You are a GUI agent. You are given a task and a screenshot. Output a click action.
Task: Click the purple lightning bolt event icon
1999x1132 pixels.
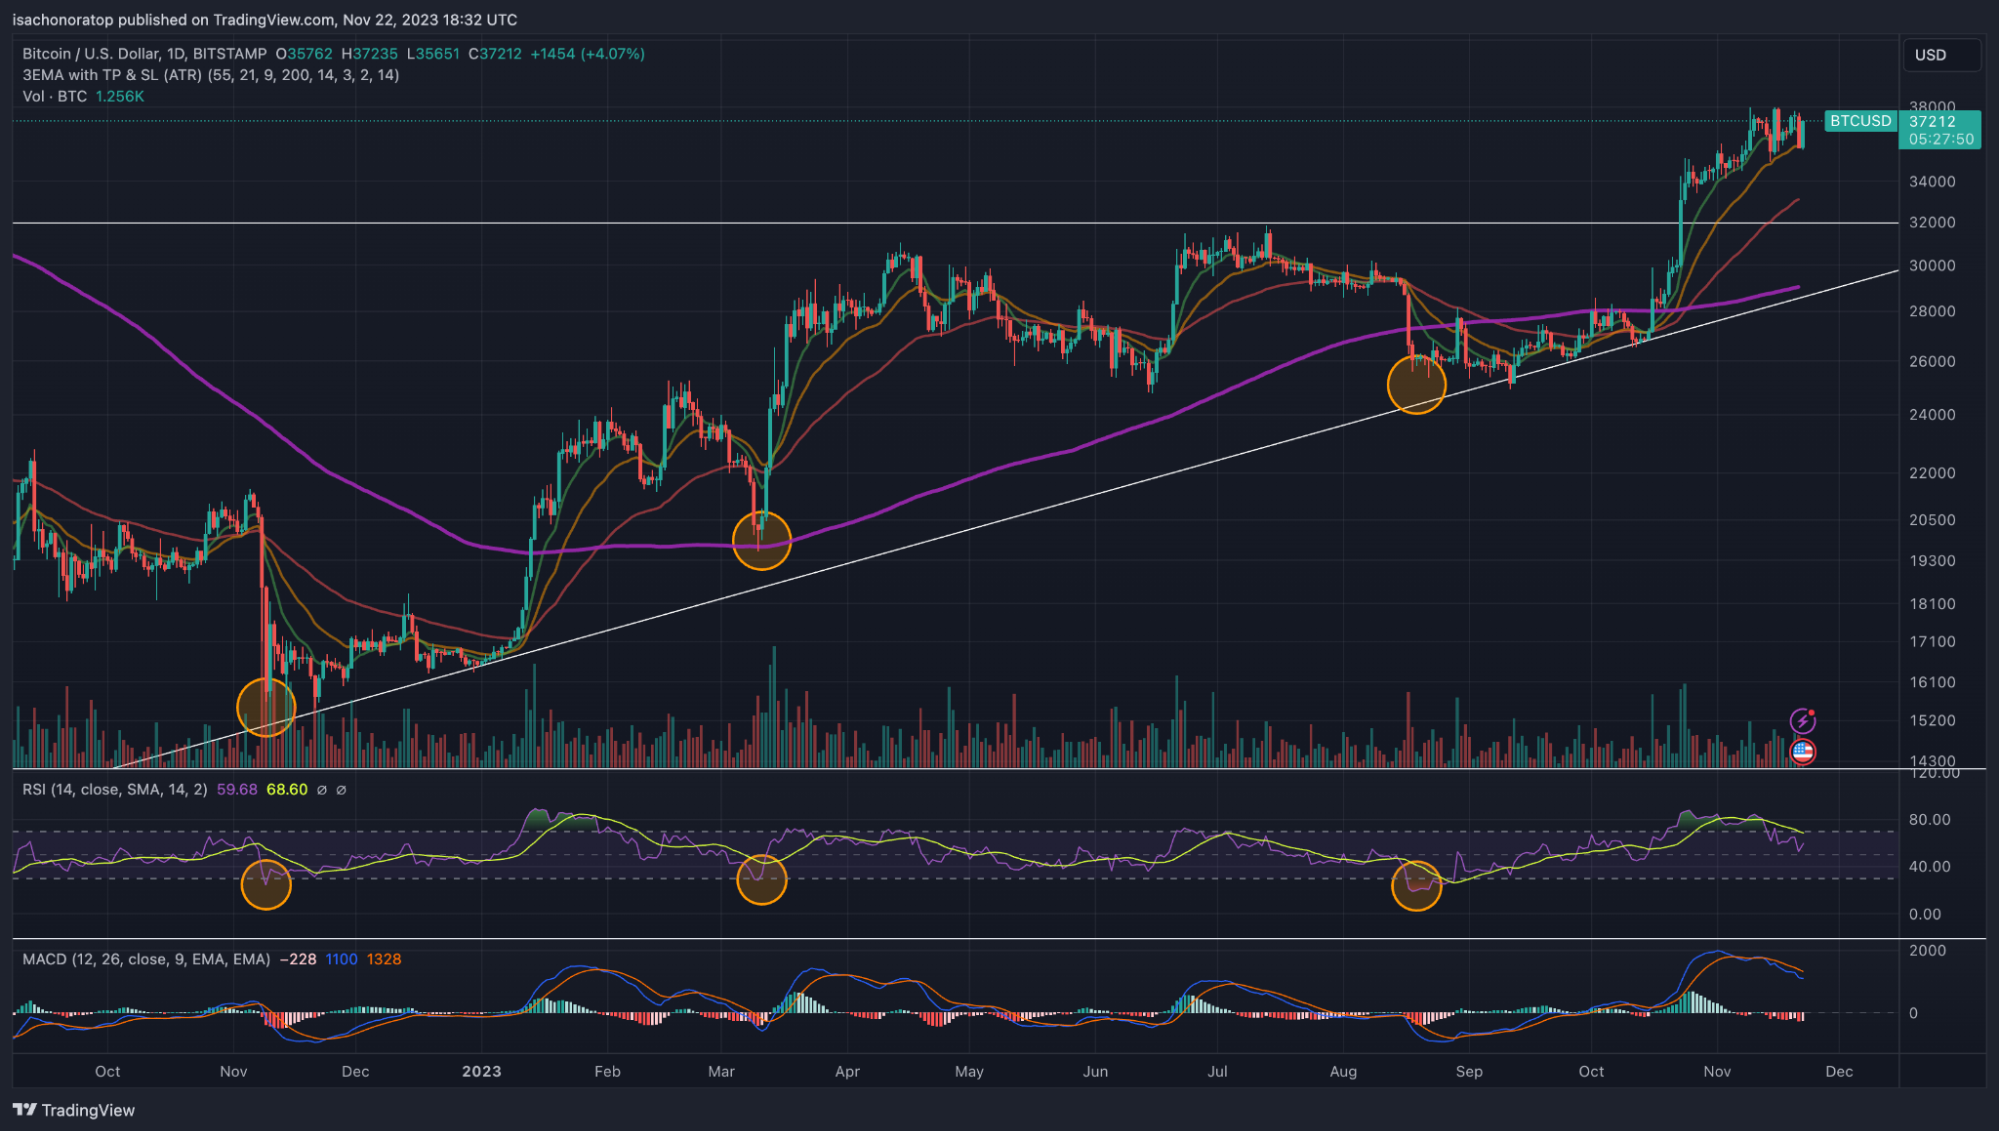1802,720
